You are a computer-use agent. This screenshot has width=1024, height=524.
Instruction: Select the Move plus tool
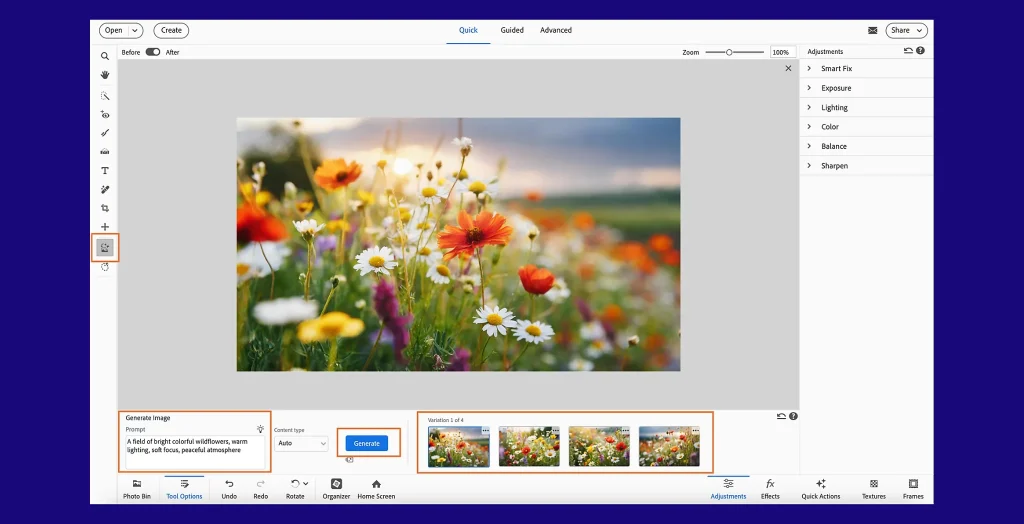(x=104, y=227)
